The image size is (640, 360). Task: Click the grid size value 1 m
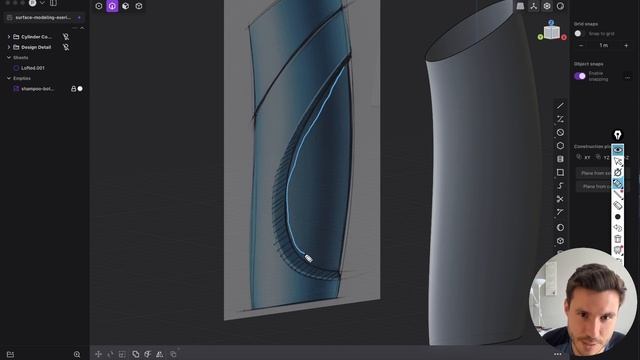click(604, 46)
